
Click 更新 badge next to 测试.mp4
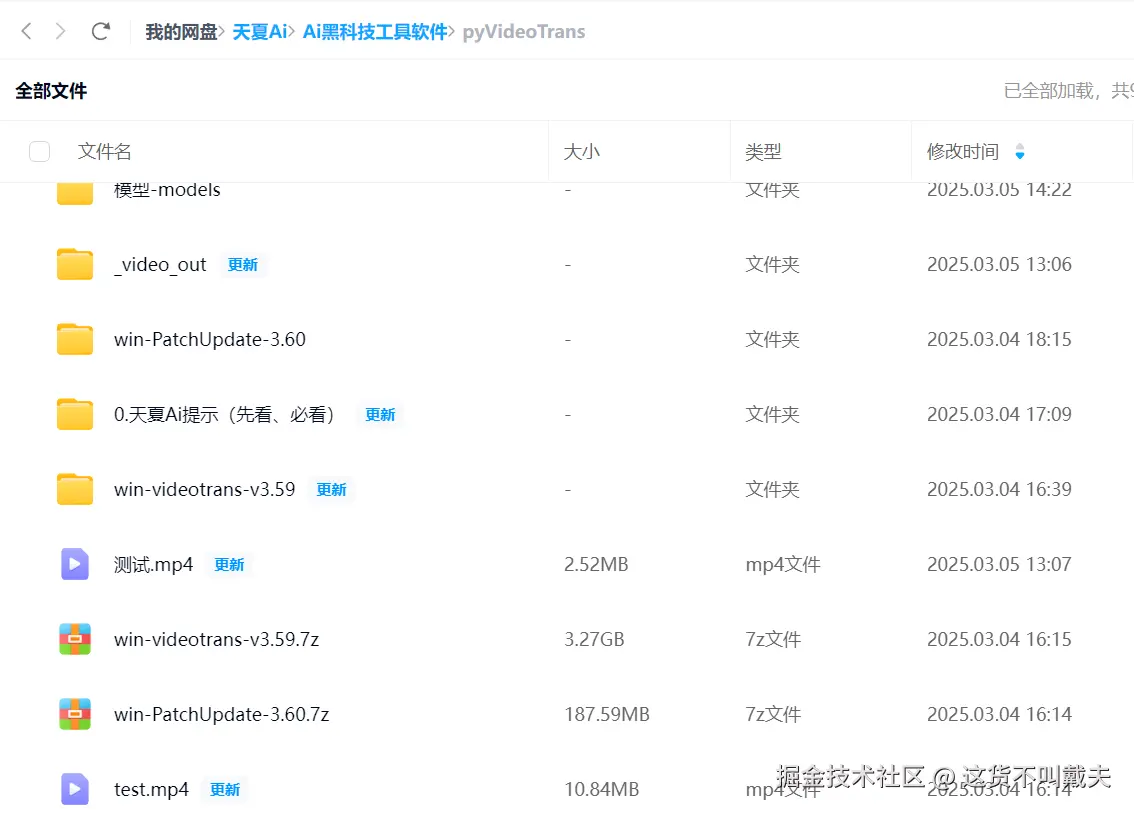pos(229,565)
